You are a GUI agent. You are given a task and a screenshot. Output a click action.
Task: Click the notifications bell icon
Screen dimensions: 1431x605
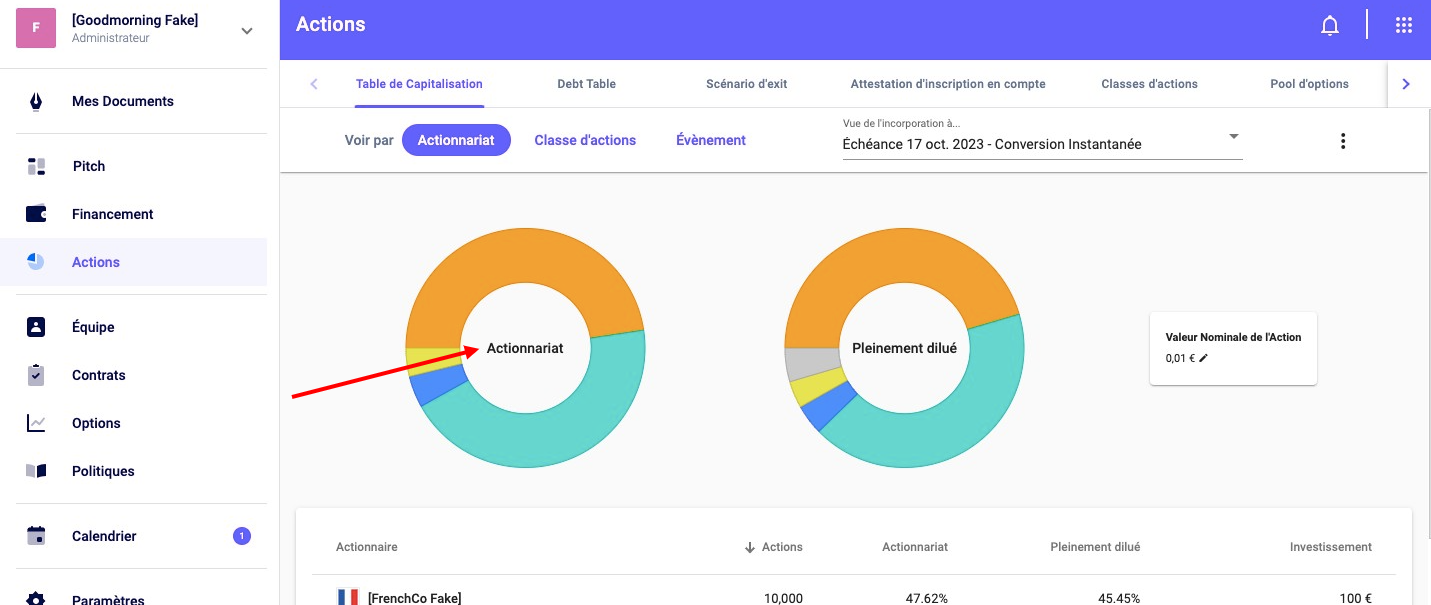coord(1329,26)
